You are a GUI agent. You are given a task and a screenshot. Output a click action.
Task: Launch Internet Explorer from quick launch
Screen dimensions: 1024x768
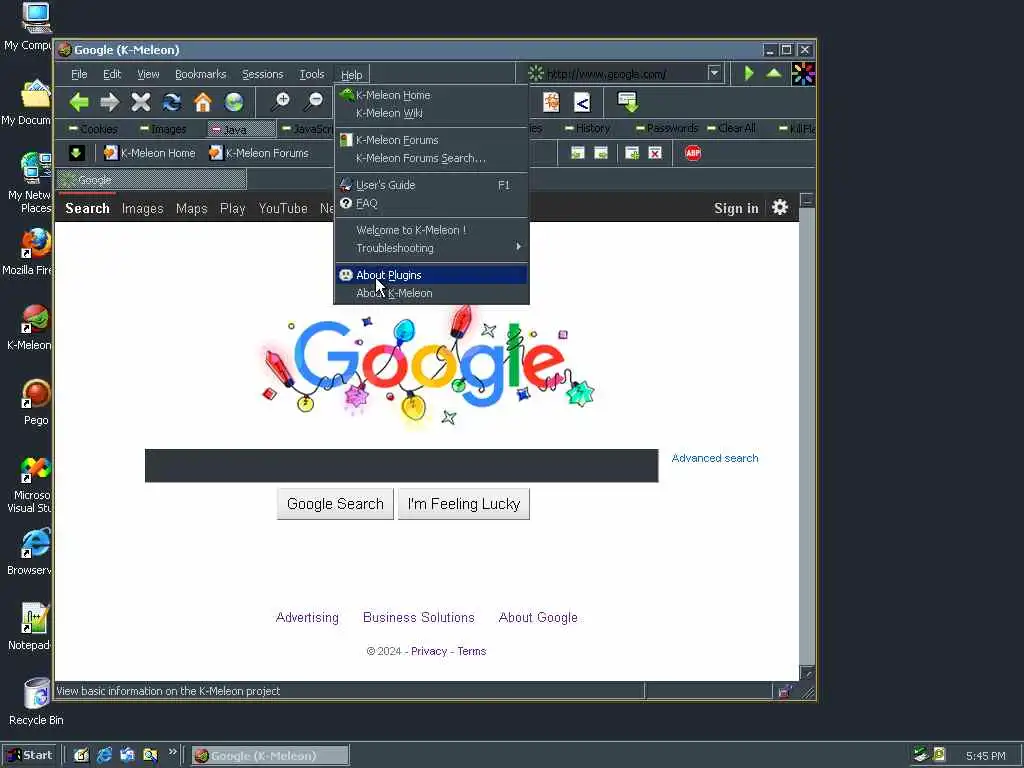tap(104, 756)
